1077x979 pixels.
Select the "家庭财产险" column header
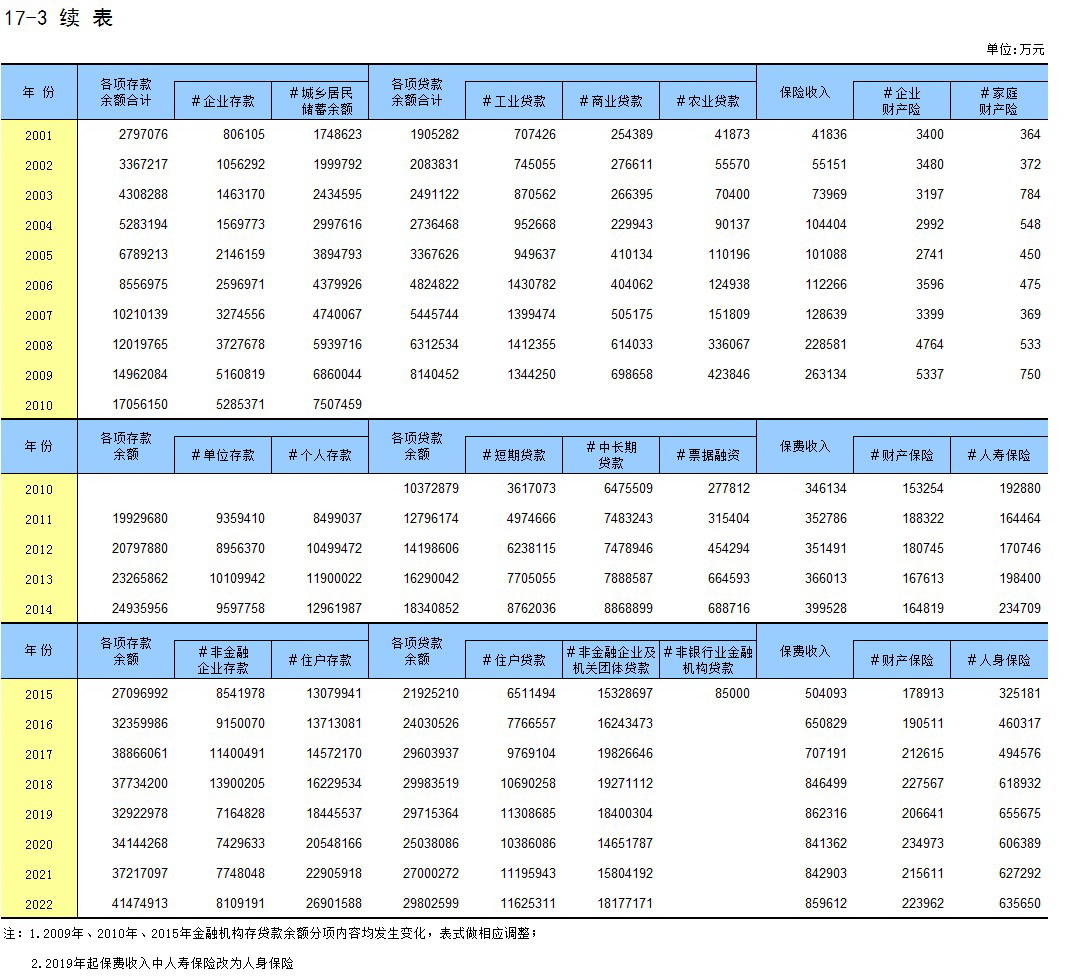pyautogui.click(x=998, y=101)
